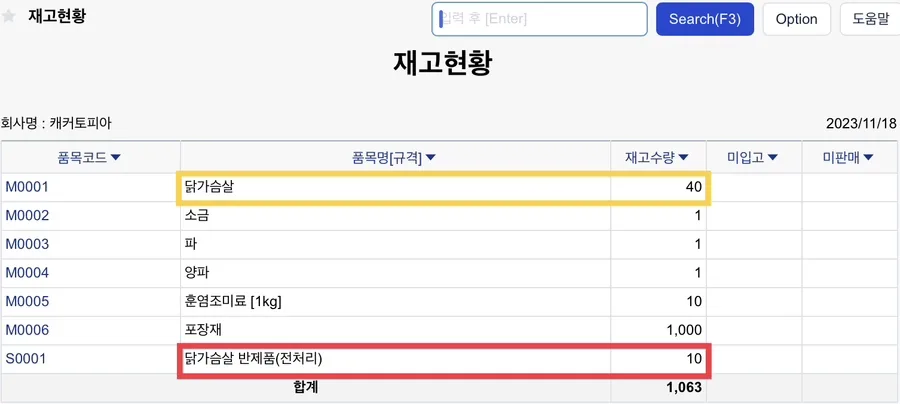Open item code M0005 link

point(27,301)
